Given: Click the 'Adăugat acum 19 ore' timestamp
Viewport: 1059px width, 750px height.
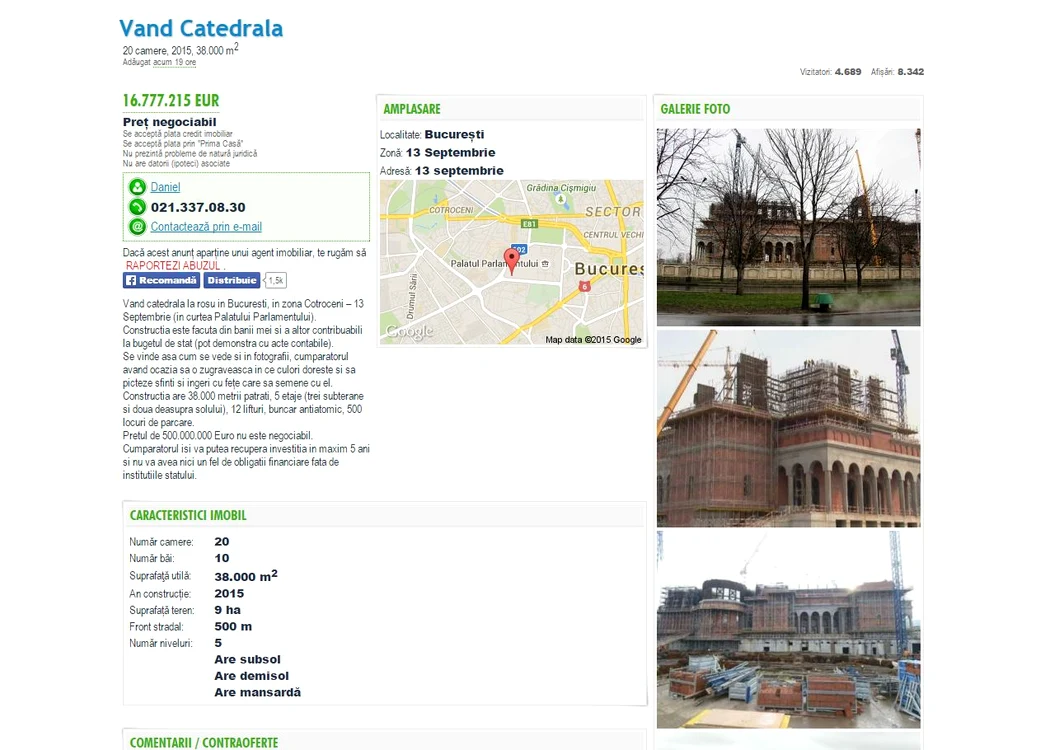Looking at the screenshot, I should pos(159,62).
